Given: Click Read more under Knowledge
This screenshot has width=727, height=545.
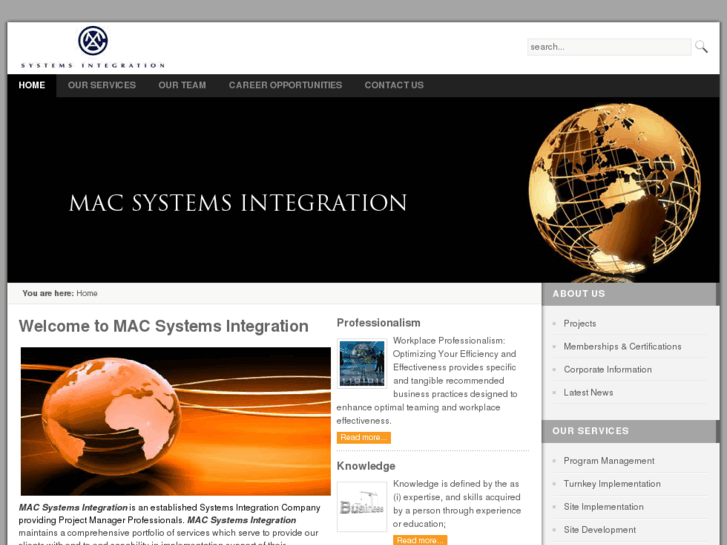Looking at the screenshot, I should [x=420, y=540].
